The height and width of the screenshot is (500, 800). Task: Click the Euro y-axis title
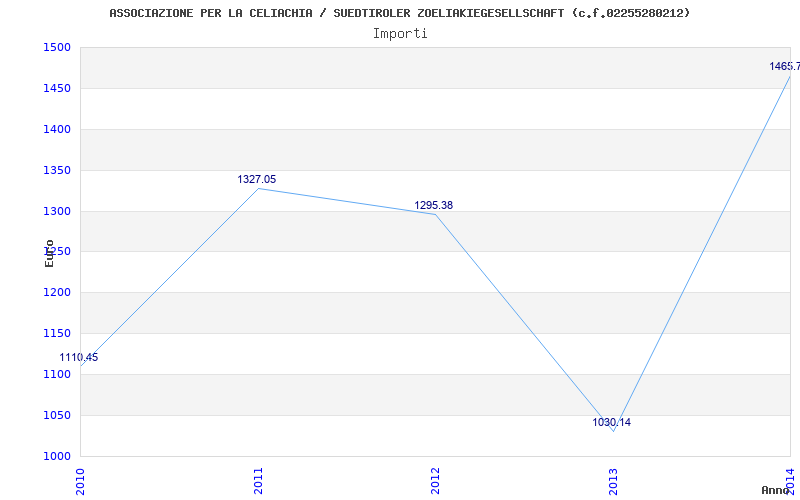[49, 253]
